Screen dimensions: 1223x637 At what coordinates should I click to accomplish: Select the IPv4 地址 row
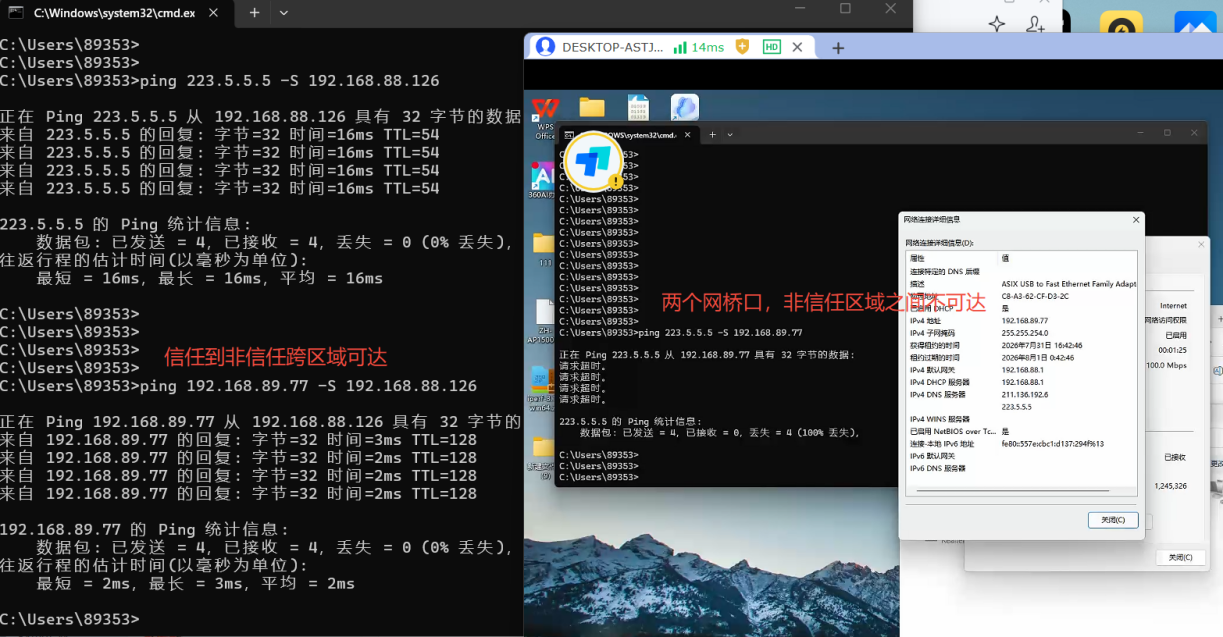pos(1021,321)
